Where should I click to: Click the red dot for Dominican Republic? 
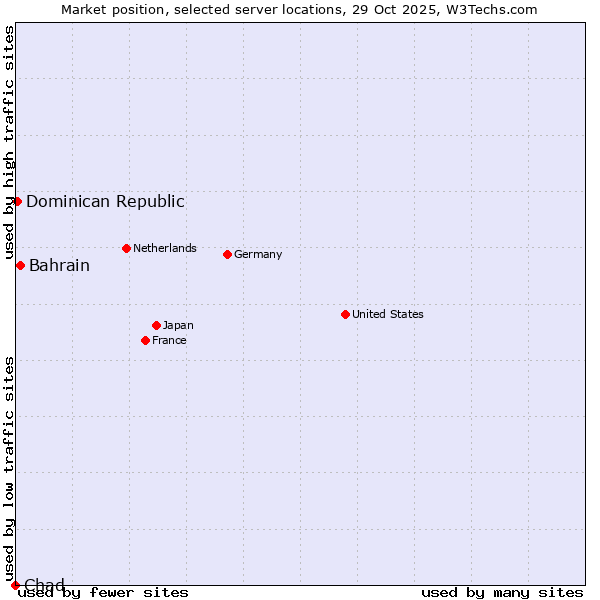click(17, 201)
